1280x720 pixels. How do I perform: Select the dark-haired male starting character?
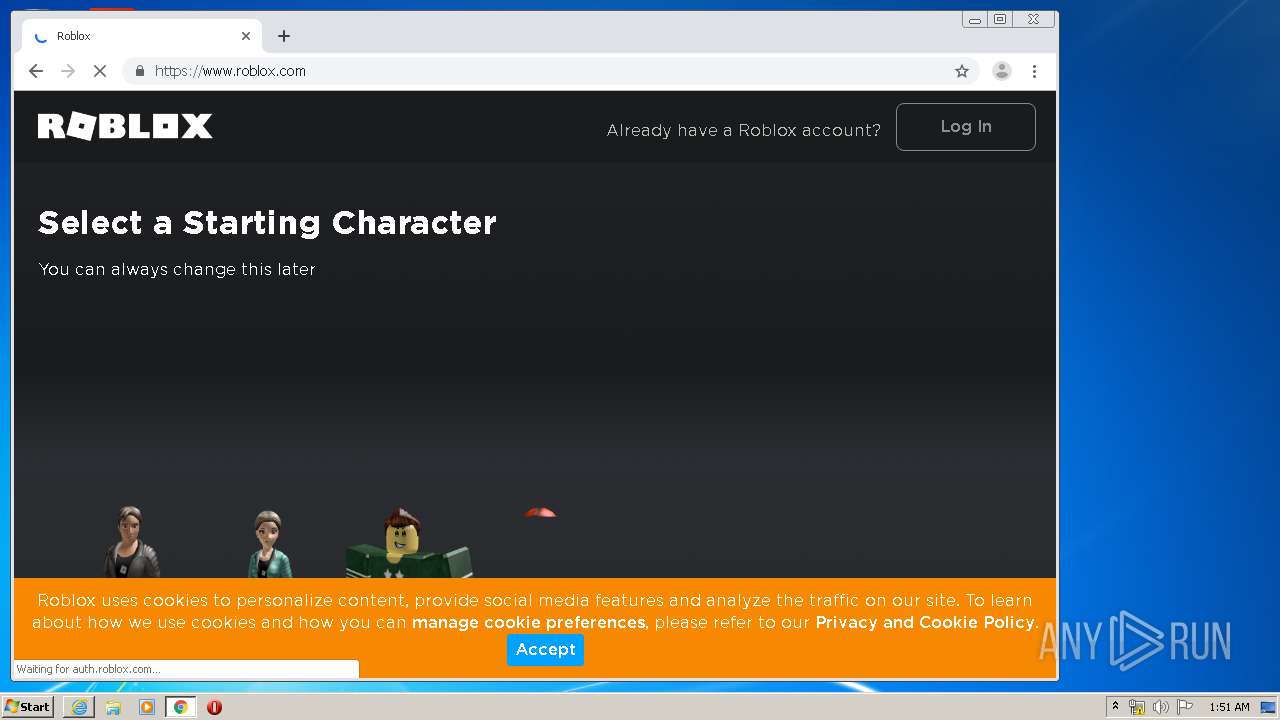[131, 543]
